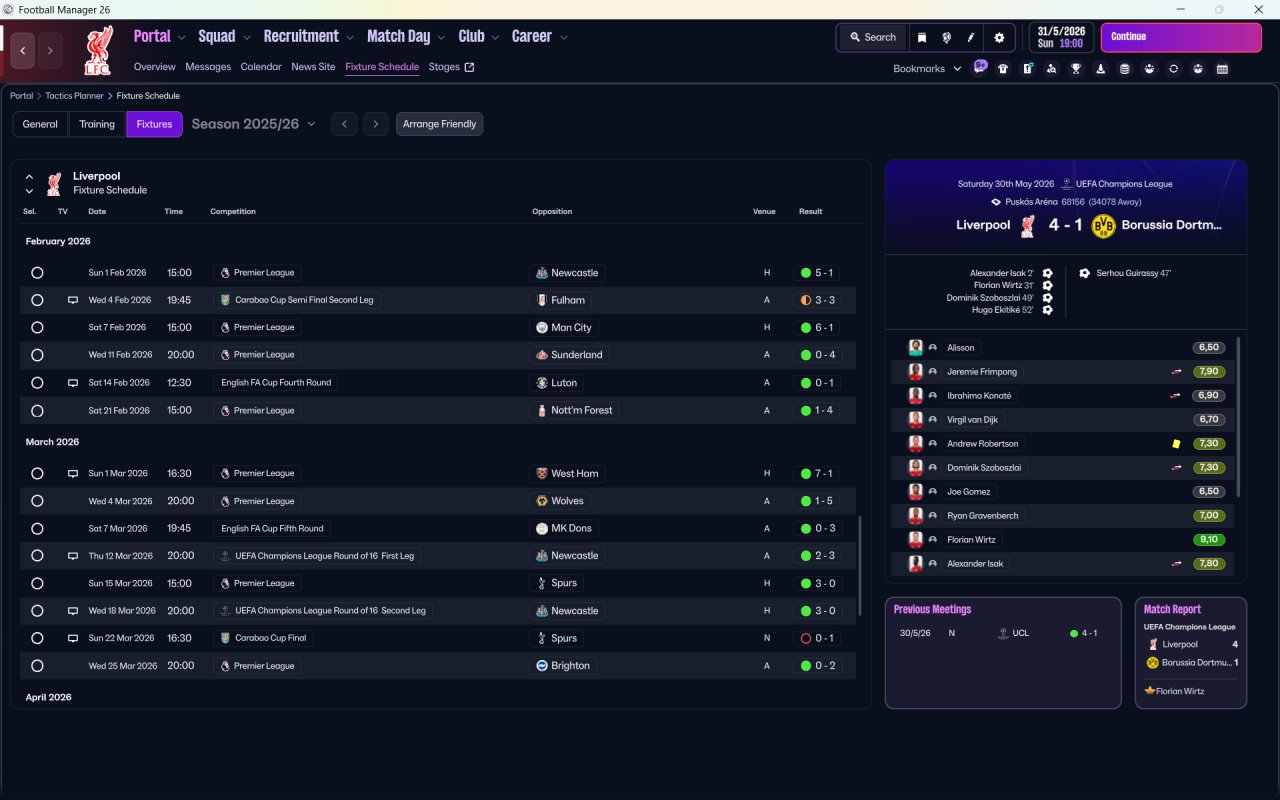
Task: Click Florian Wirtz's 9,10 rating badge
Action: click(x=1208, y=540)
